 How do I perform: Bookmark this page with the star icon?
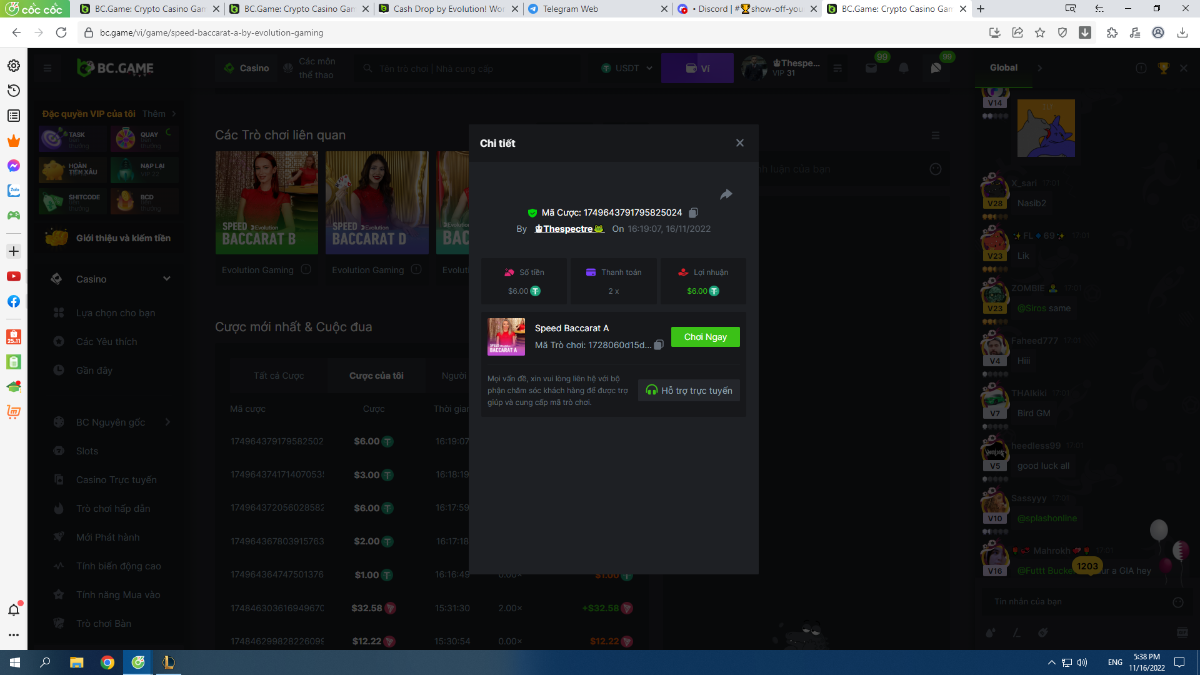(1040, 32)
